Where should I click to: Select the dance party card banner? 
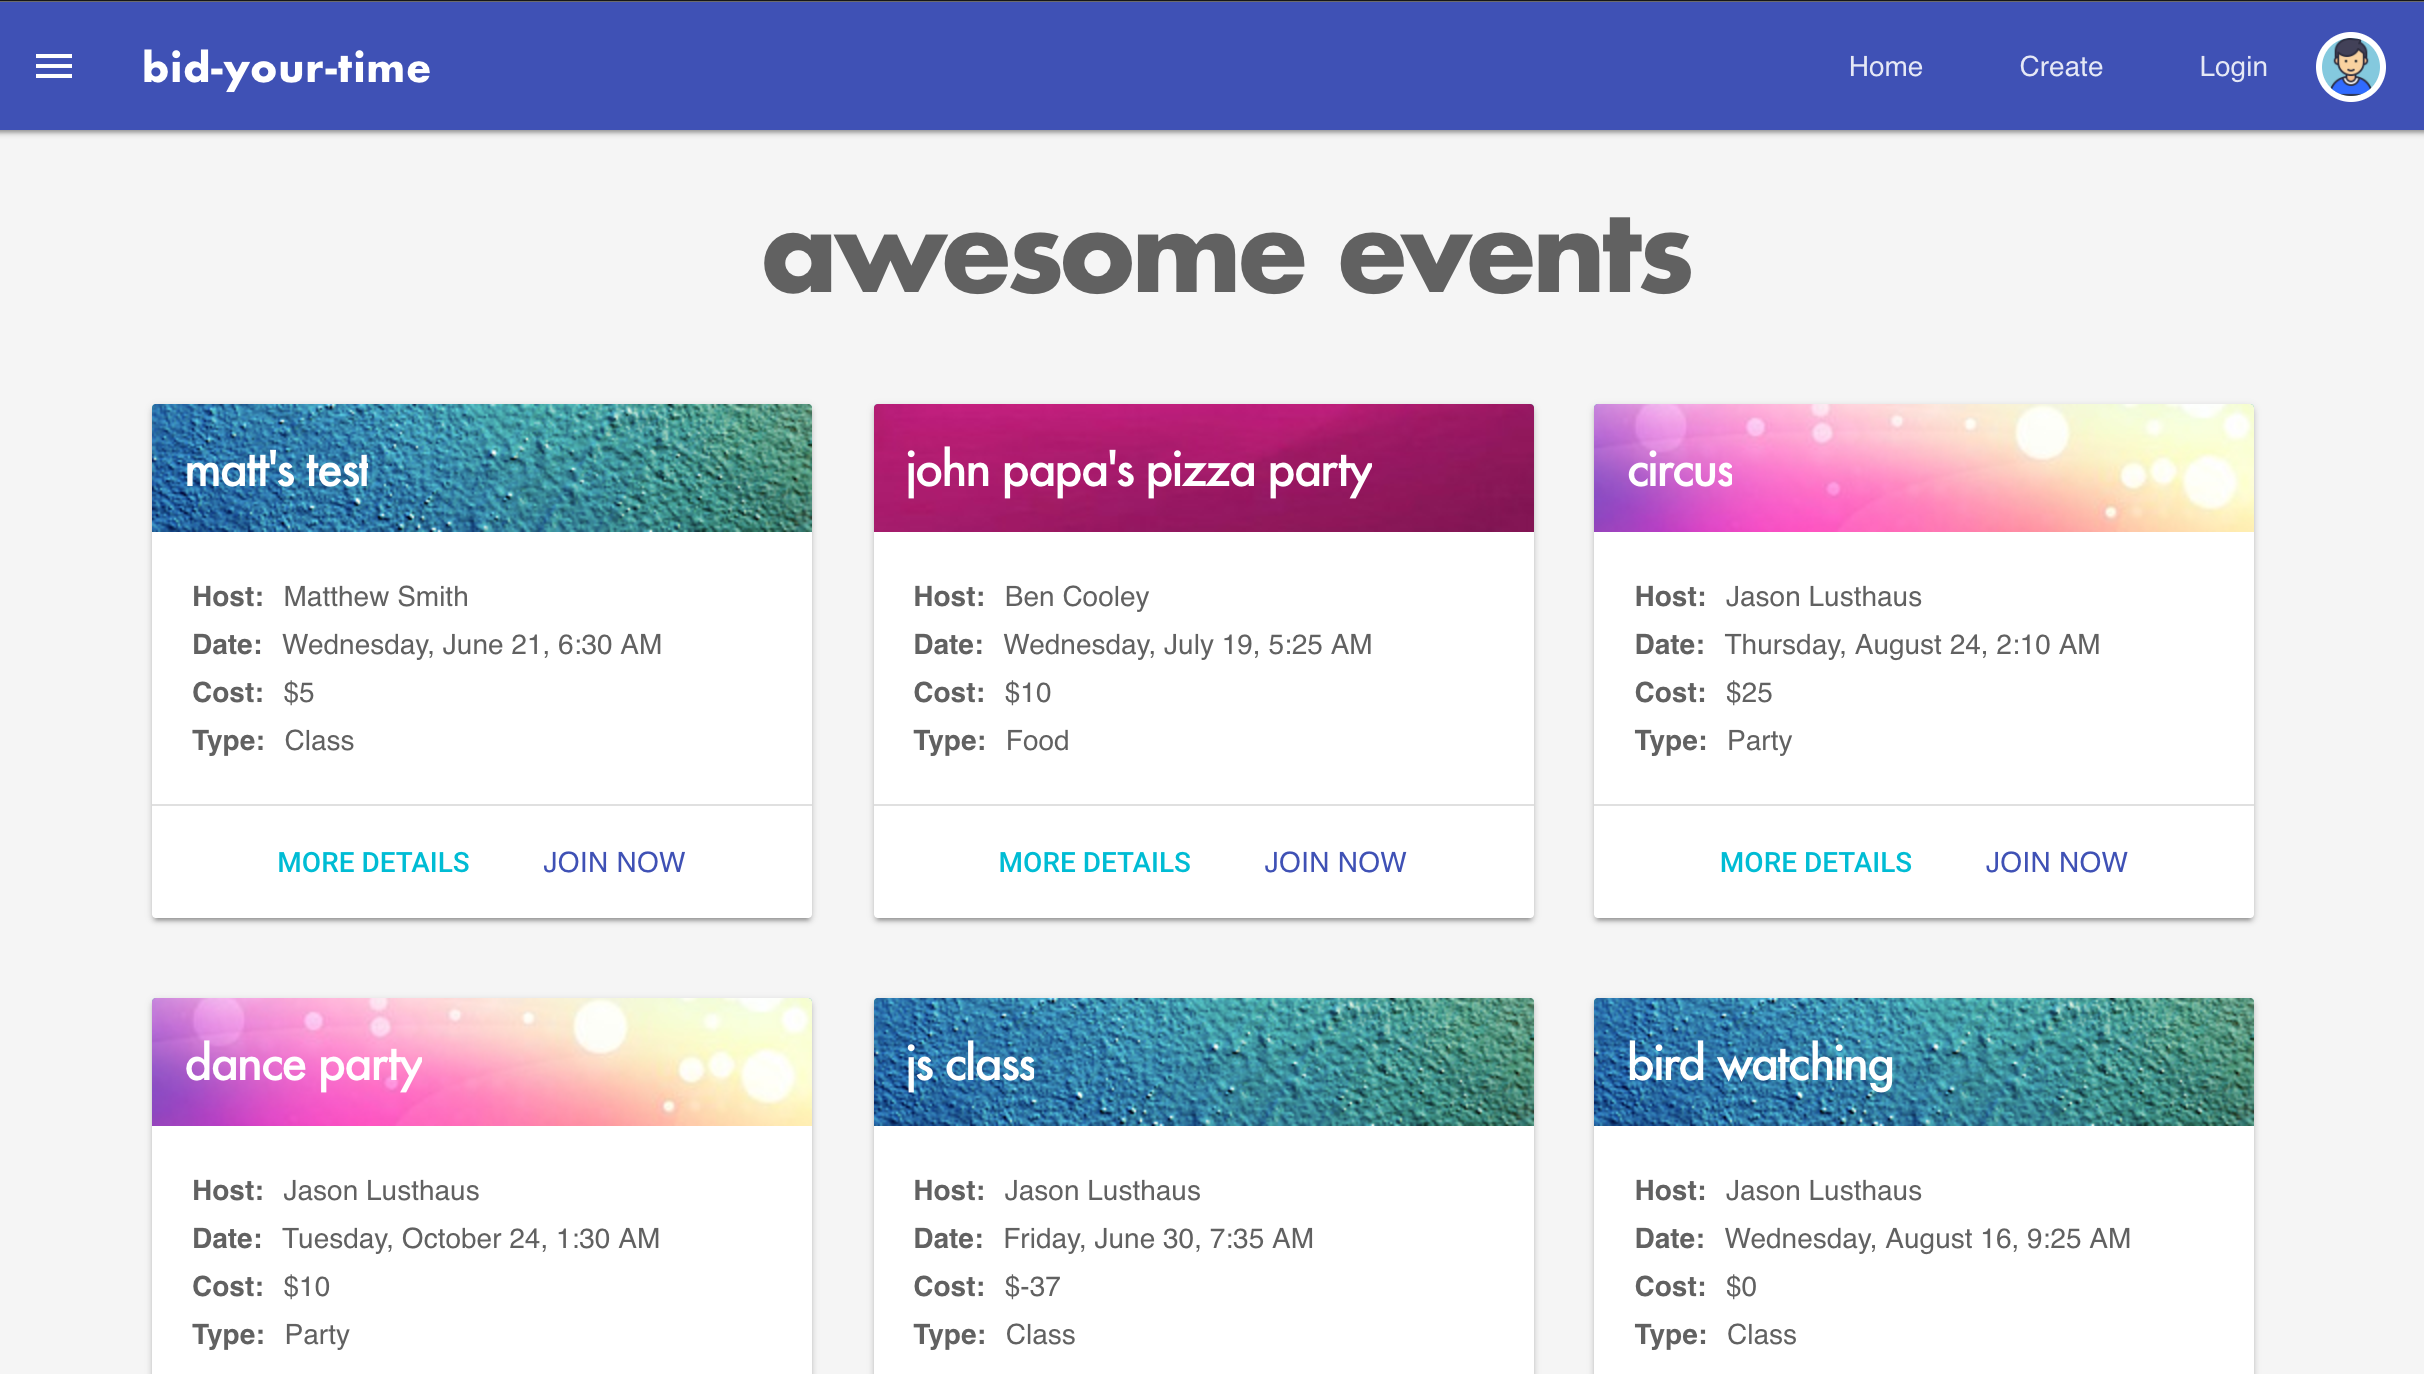tap(482, 1062)
